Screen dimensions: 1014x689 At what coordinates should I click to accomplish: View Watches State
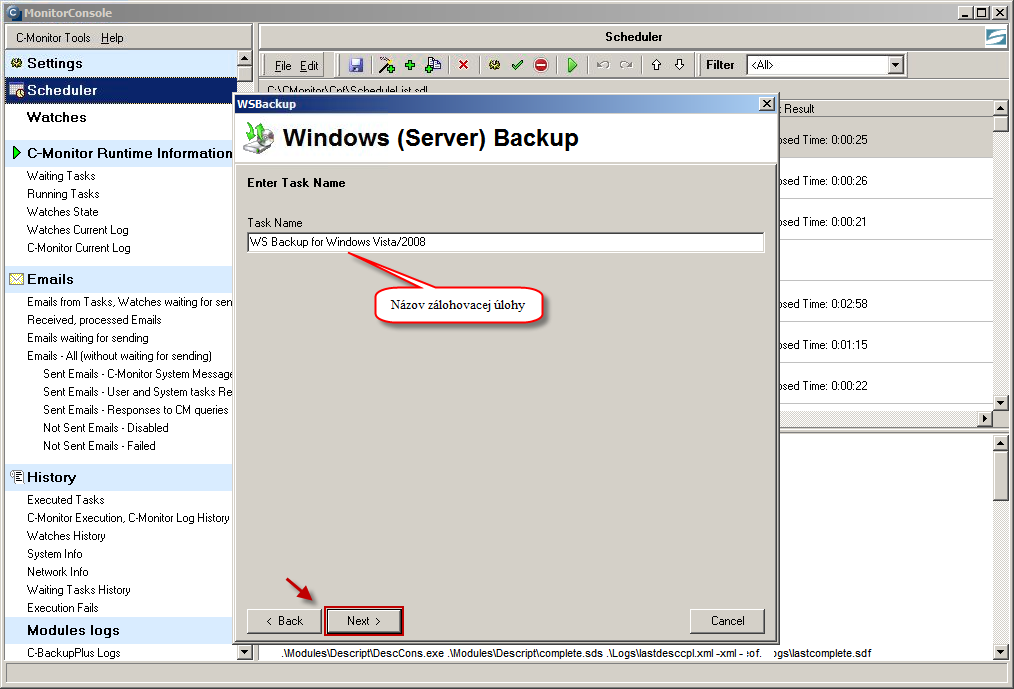[63, 212]
